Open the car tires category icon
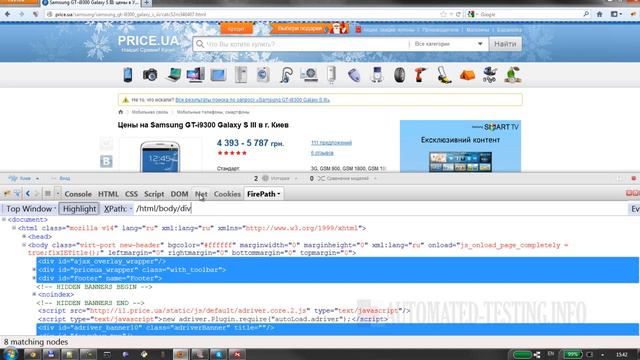The image size is (640, 360). pyautogui.click(x=399, y=75)
